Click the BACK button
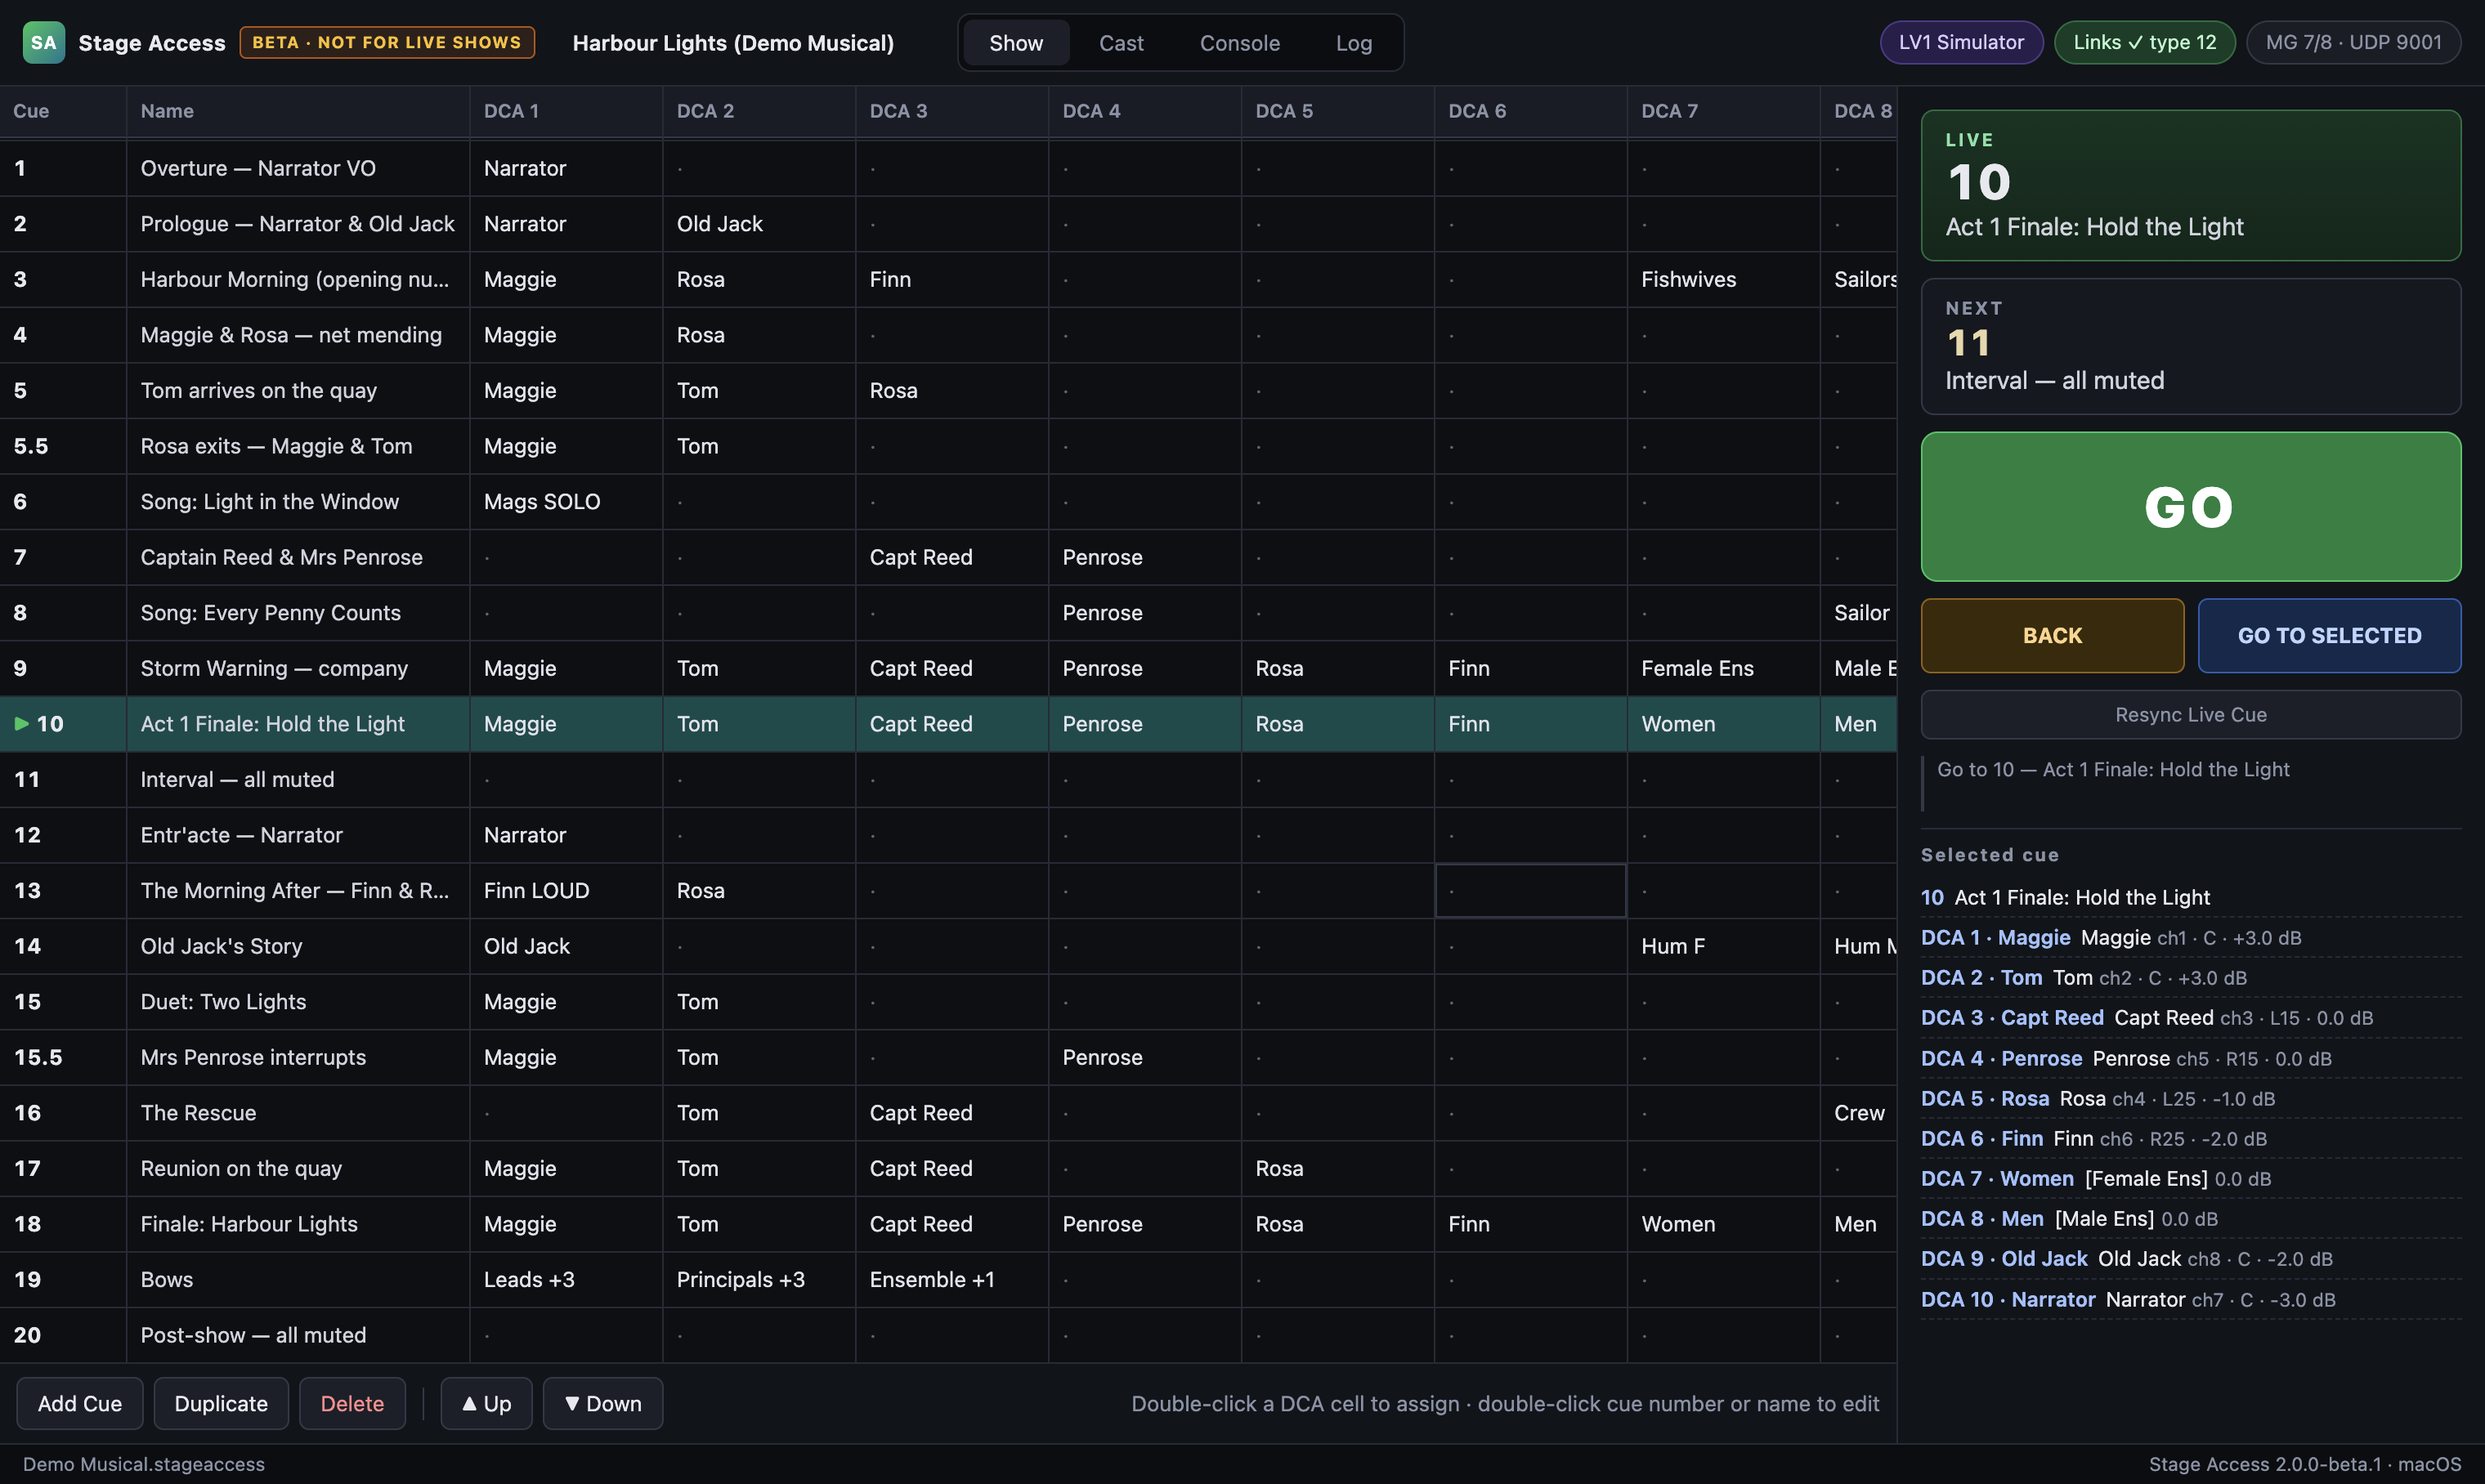The width and height of the screenshot is (2485, 1484). (2052, 636)
